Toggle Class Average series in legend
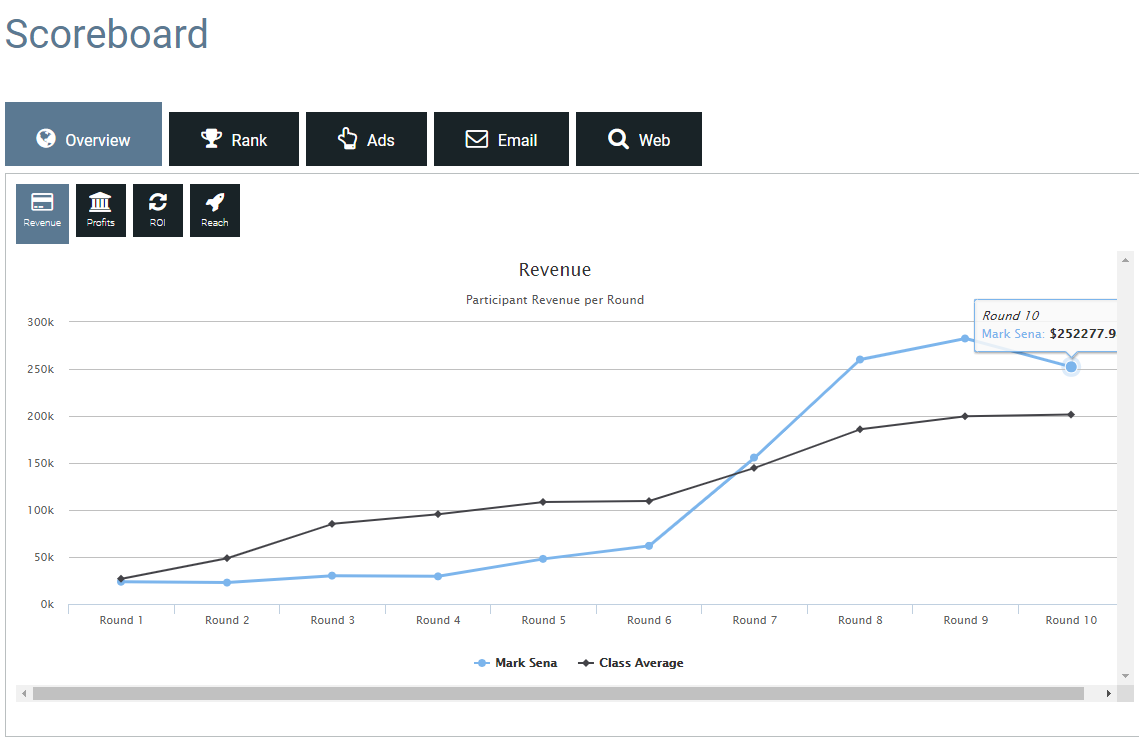Viewport: 1139px width, 740px height. [631, 663]
